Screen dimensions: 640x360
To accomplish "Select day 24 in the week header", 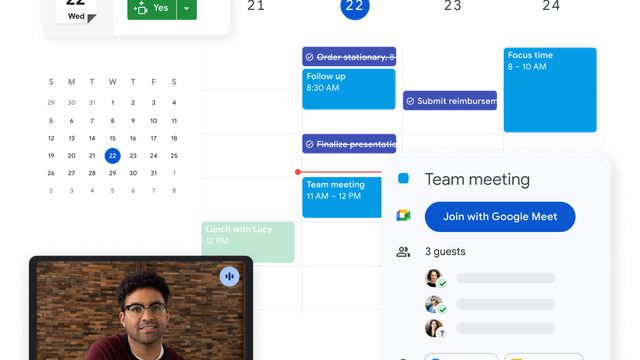I will coord(551,6).
